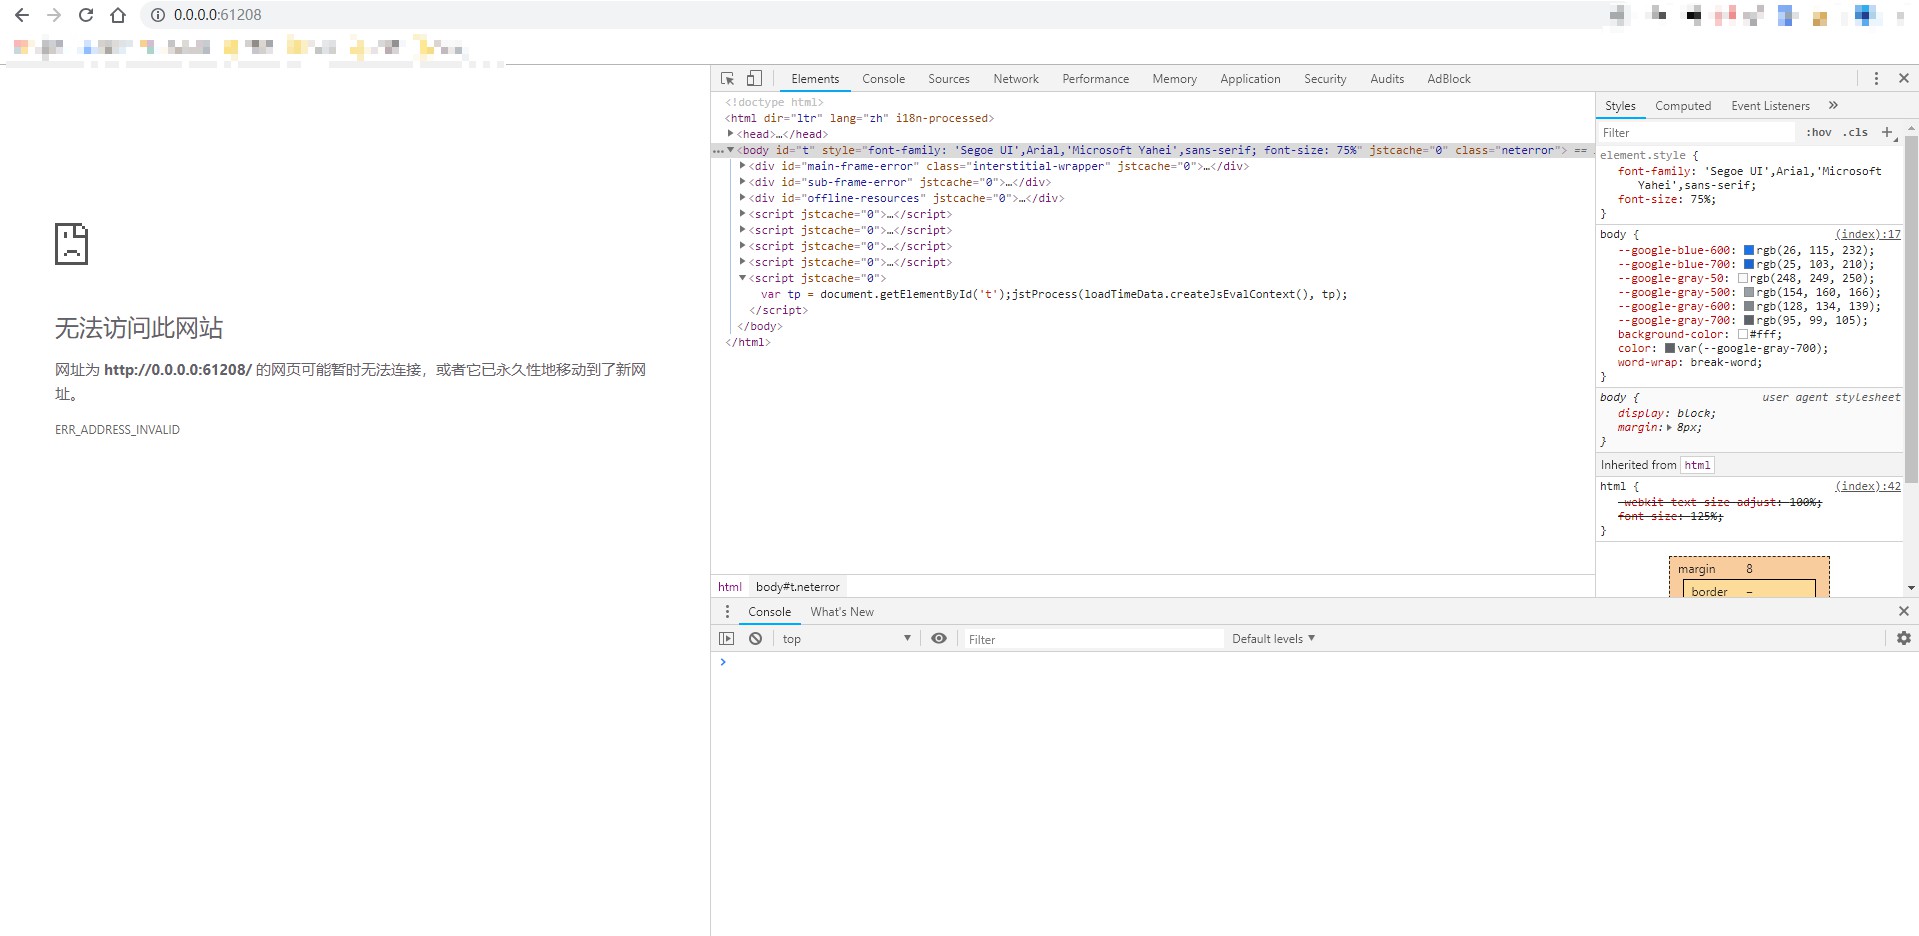Create a live expression via eye icon
The height and width of the screenshot is (936, 1919).
[x=938, y=638]
